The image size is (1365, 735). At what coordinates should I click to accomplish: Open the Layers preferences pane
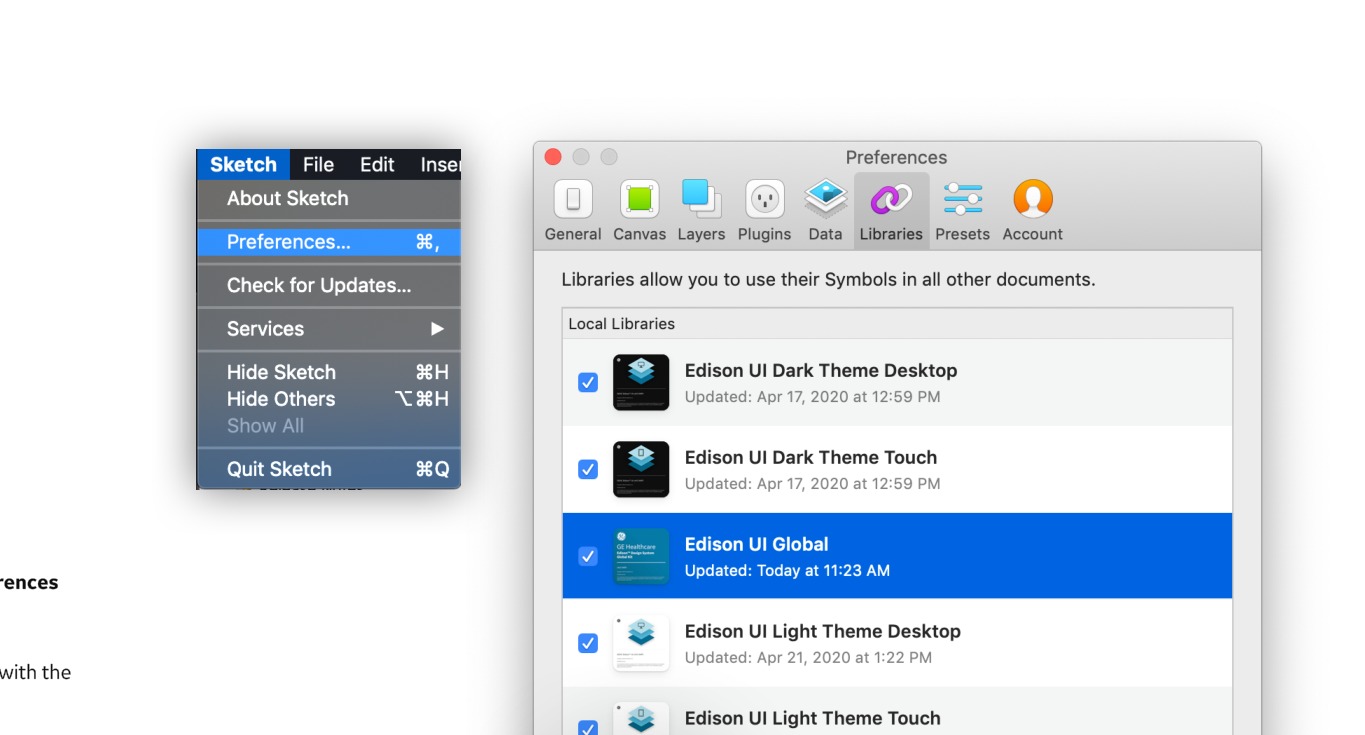point(701,211)
